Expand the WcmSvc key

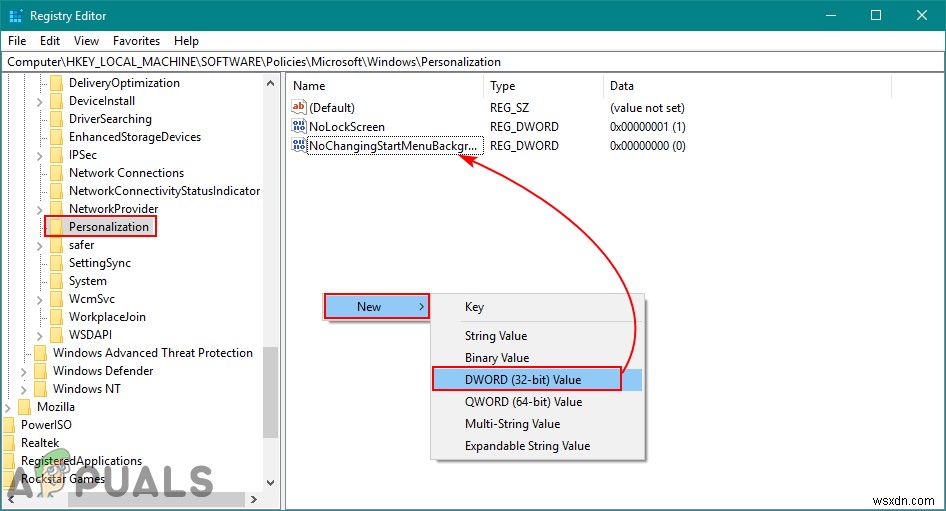pyautogui.click(x=40, y=299)
